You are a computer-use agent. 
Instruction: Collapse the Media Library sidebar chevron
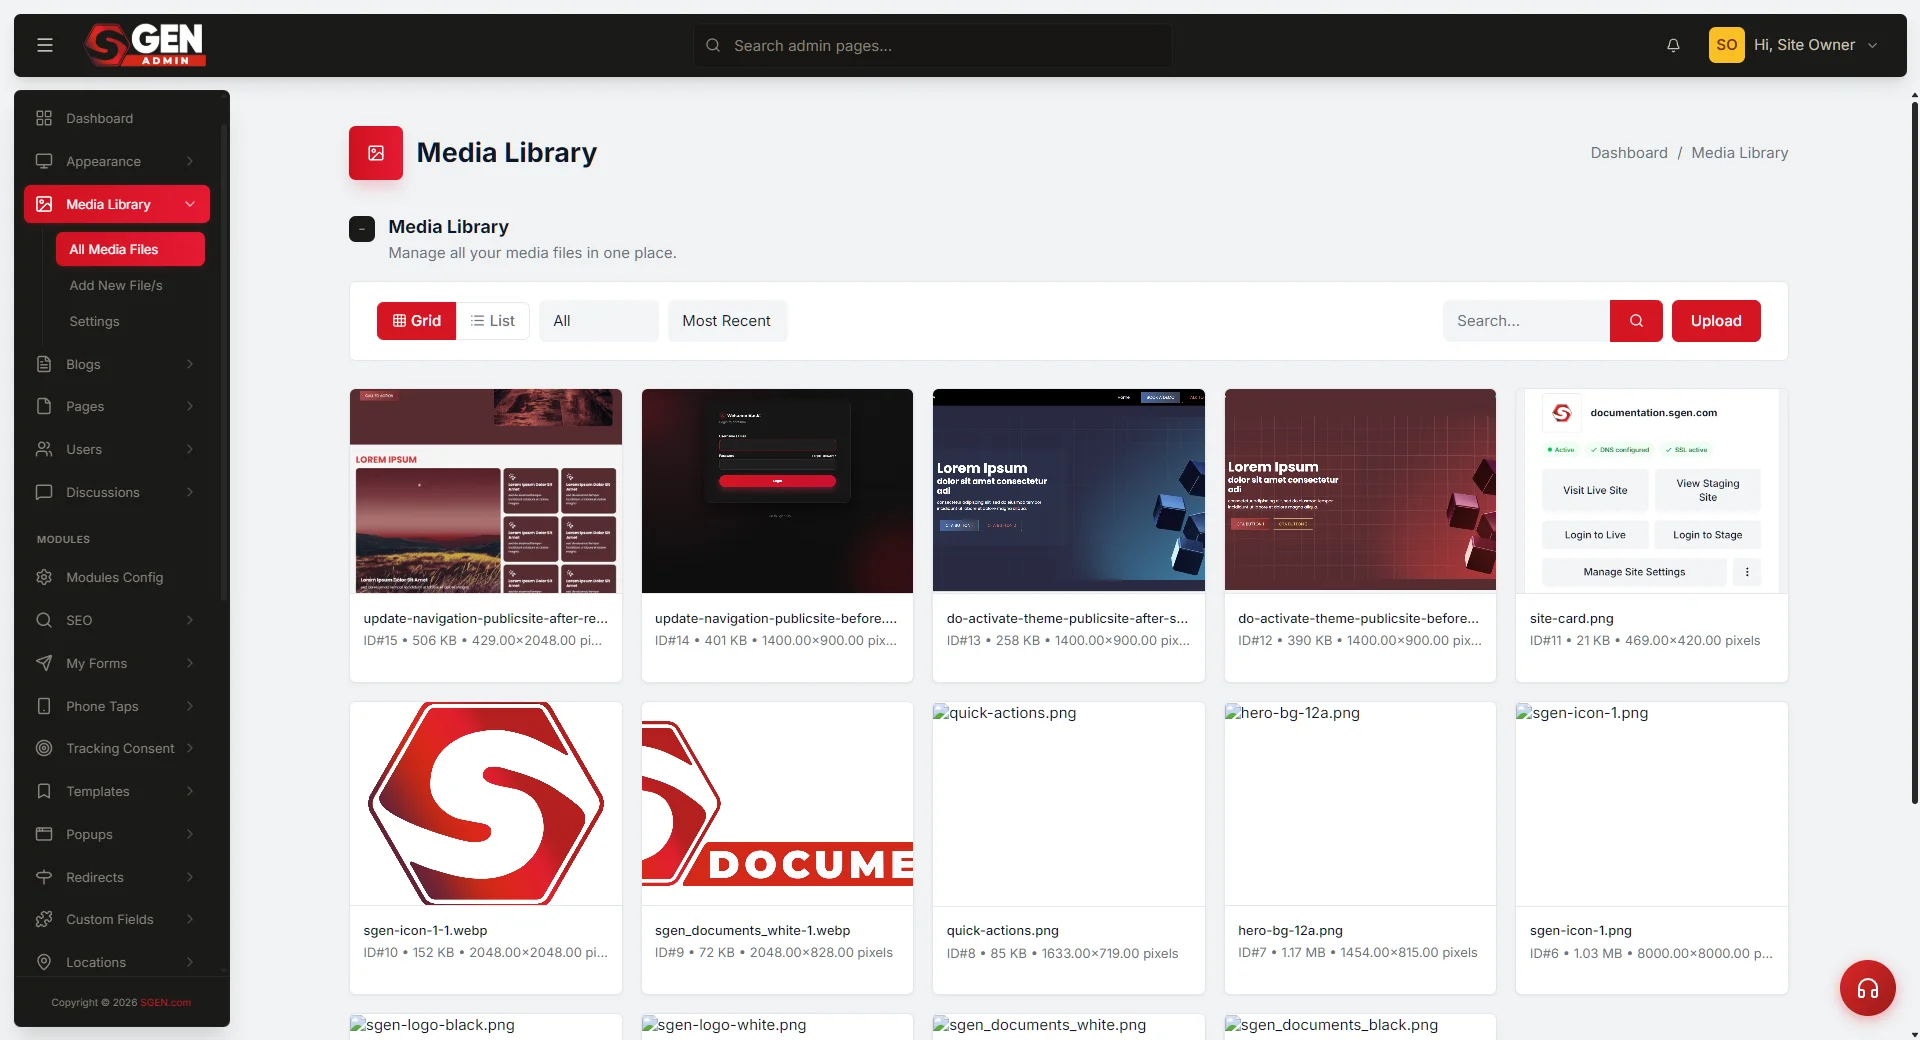click(190, 204)
